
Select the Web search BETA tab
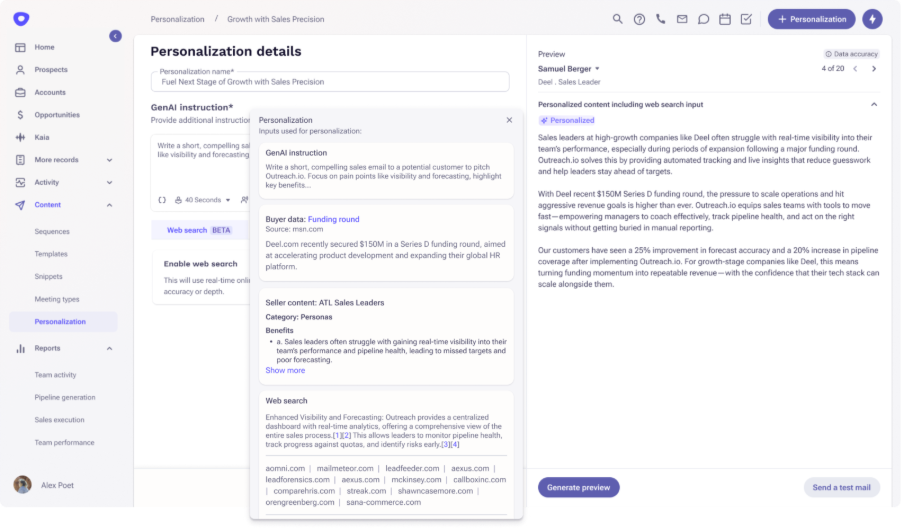199,230
